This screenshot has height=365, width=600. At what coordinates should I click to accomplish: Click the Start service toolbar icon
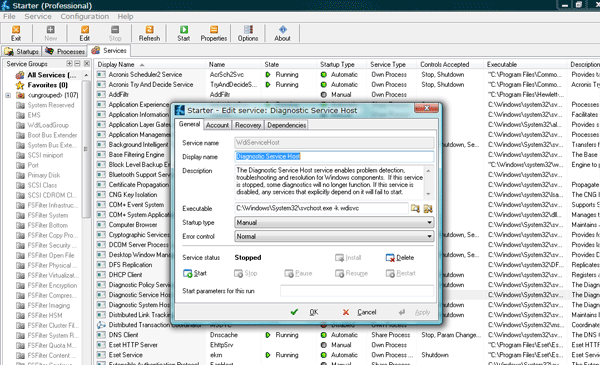(183, 33)
